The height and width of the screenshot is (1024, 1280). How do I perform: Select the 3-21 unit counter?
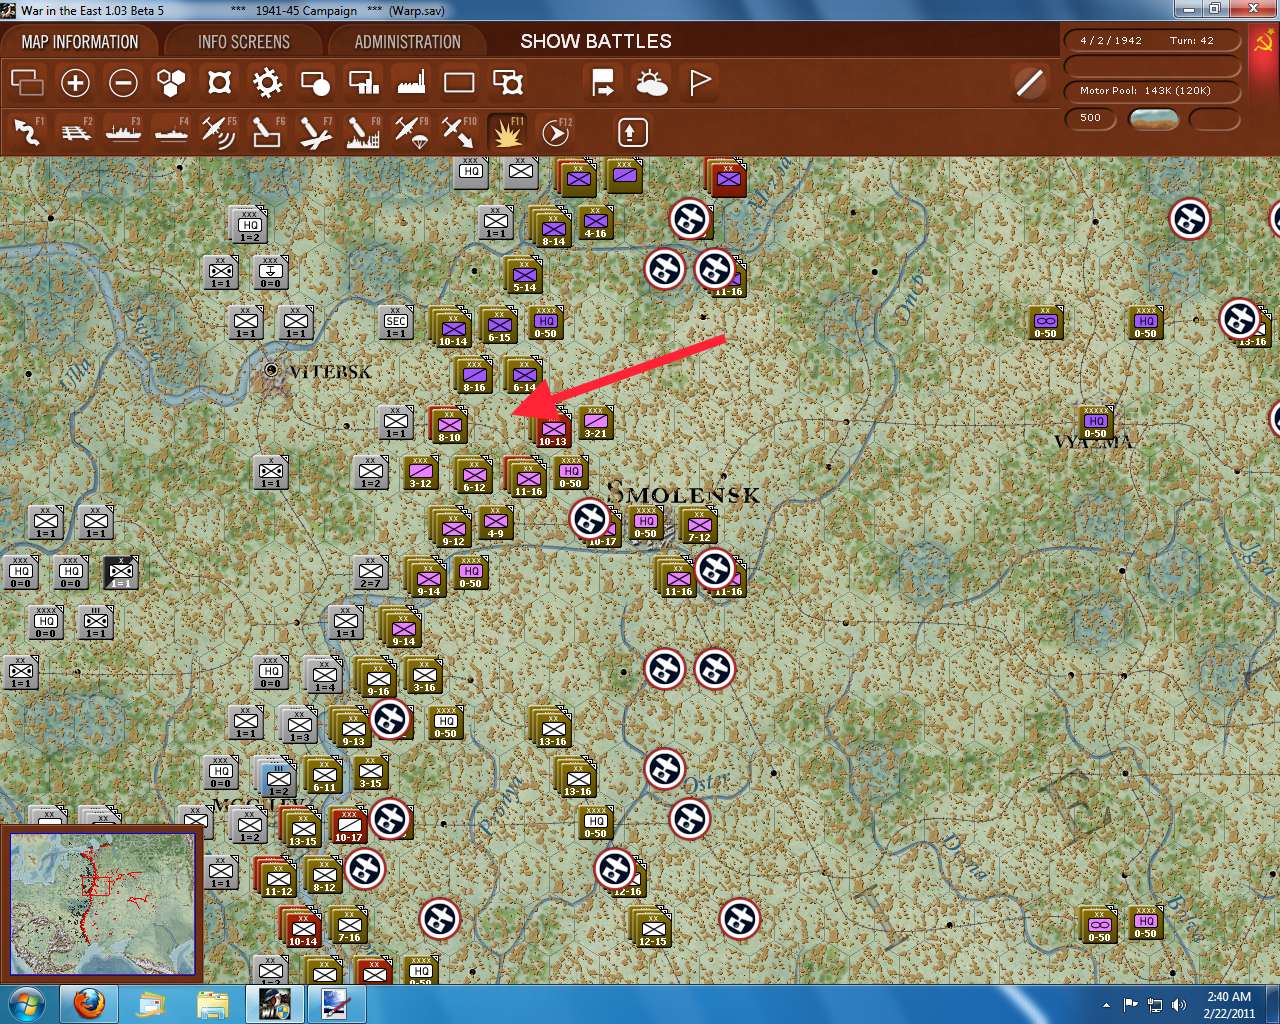click(x=595, y=422)
